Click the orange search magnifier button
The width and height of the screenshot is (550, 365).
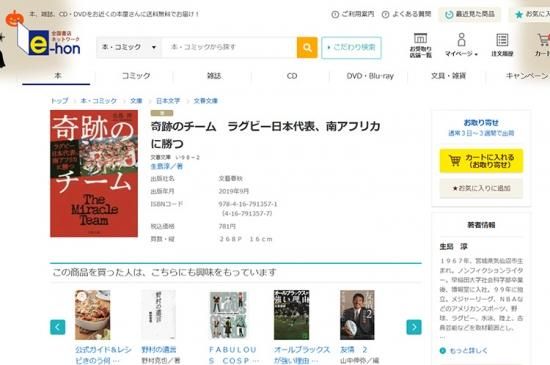[x=307, y=47]
